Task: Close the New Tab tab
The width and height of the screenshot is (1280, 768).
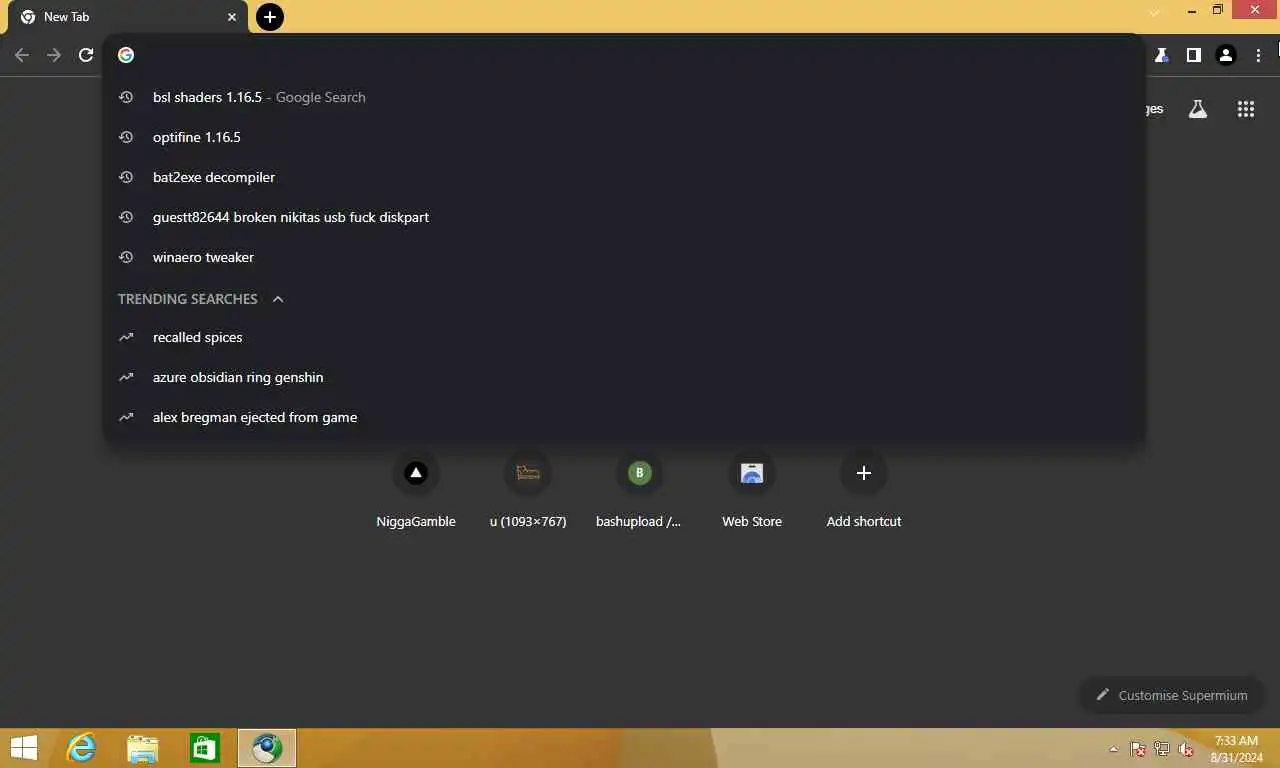Action: (x=232, y=17)
